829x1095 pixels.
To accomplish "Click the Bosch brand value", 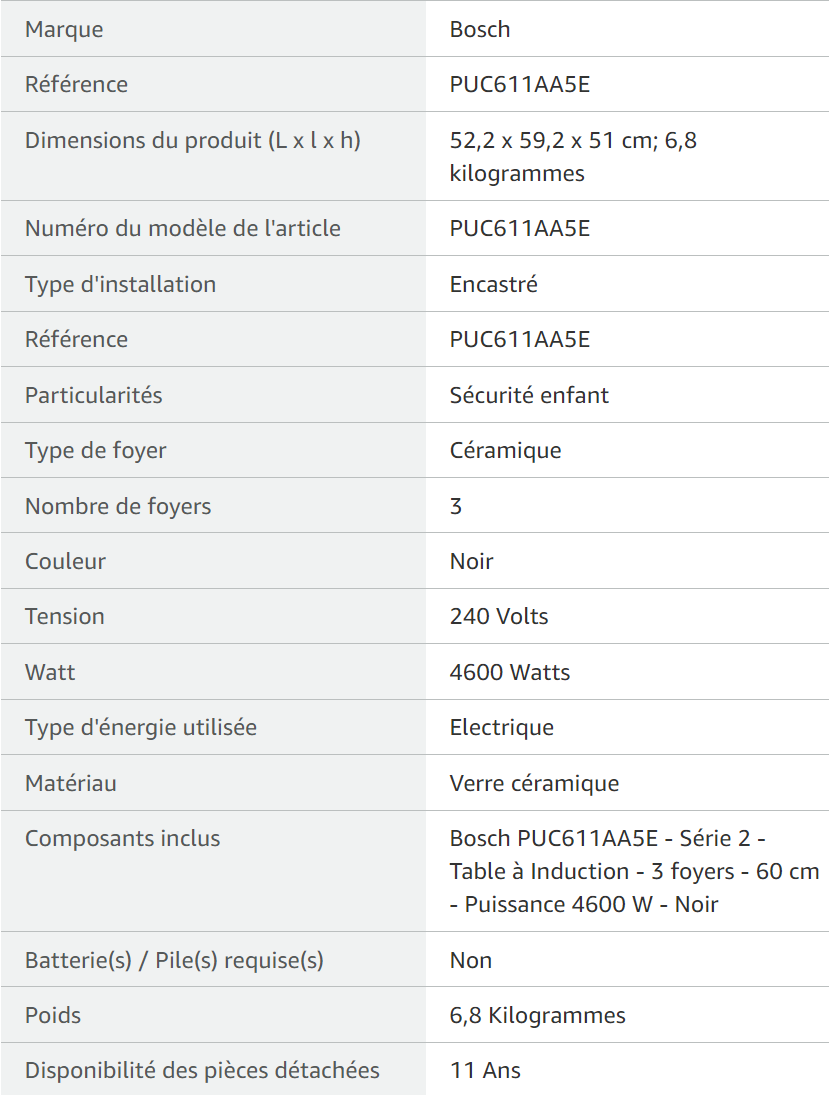I will coord(480,29).
